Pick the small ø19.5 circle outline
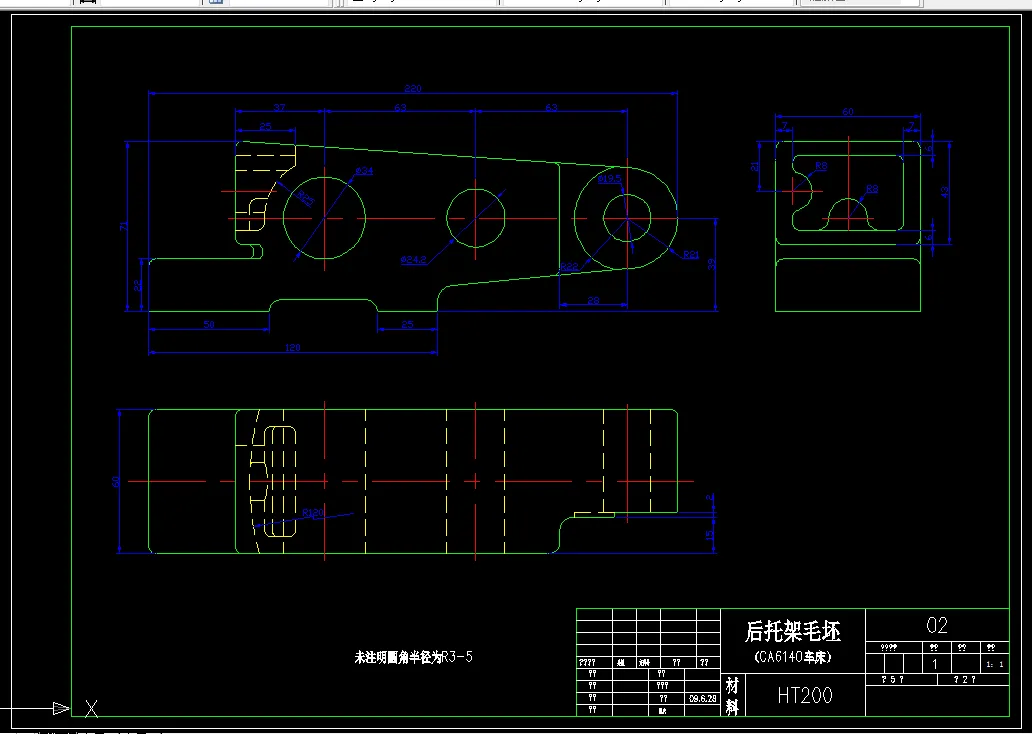This screenshot has height=734, width=1032. 627,218
